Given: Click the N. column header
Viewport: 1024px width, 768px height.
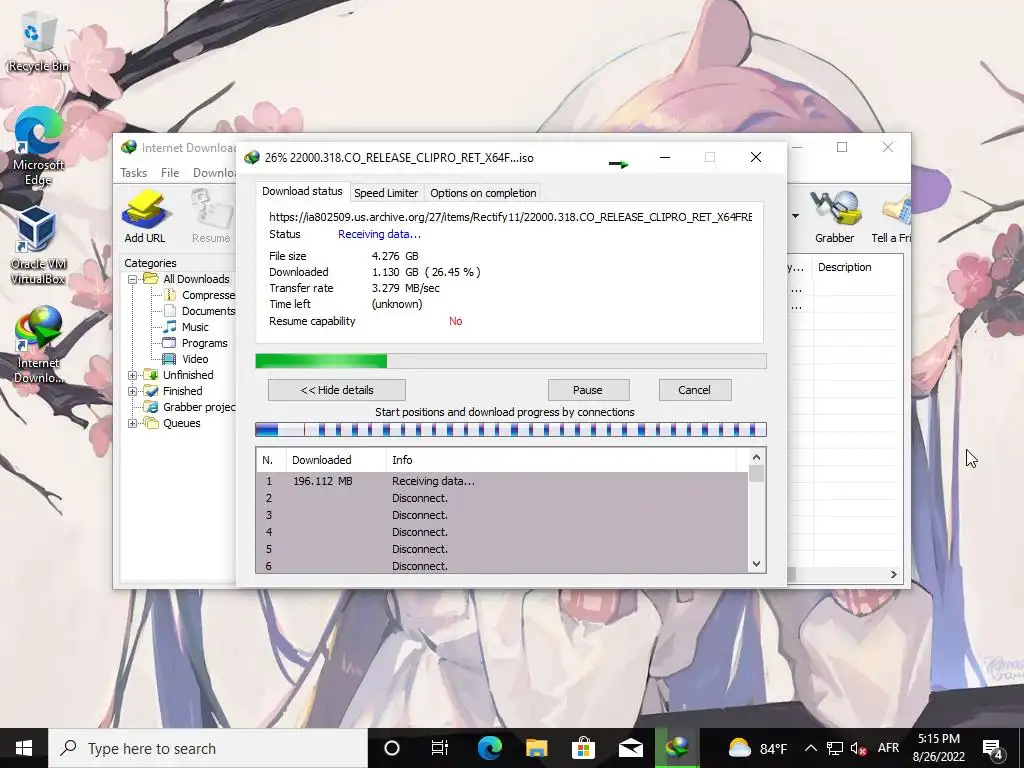Looking at the screenshot, I should coord(271,460).
